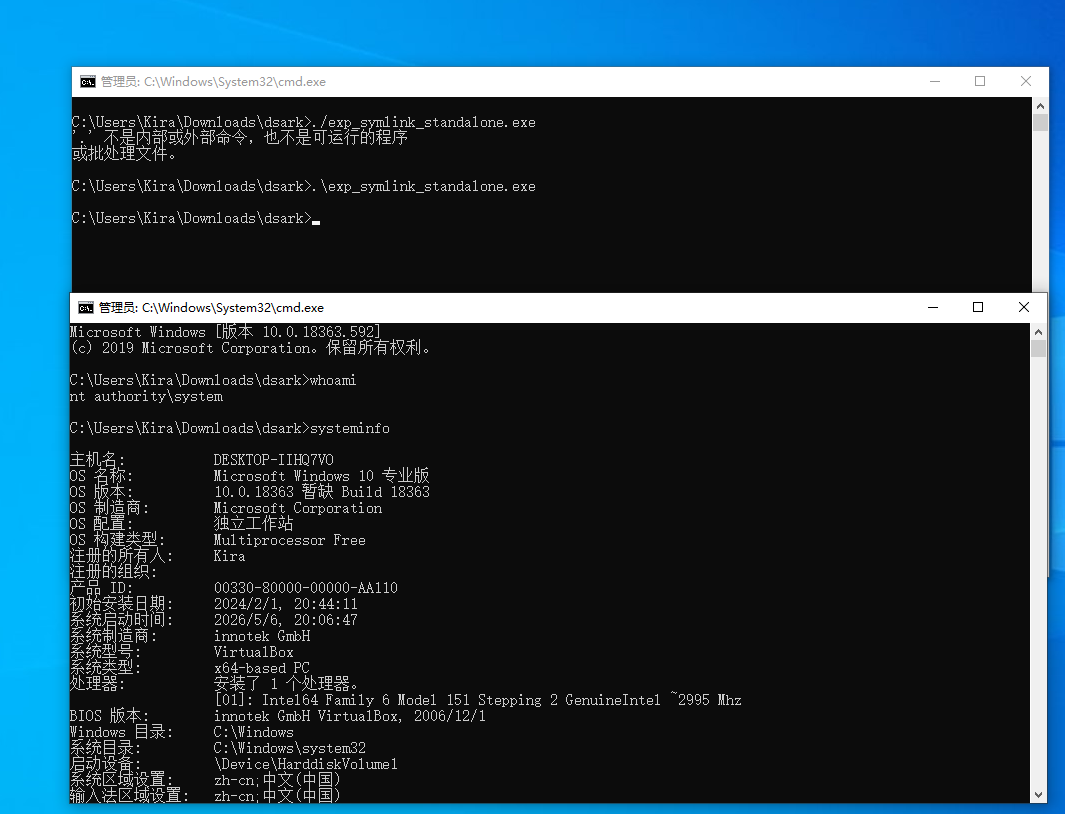Maximize the front cmd window
The width and height of the screenshot is (1065, 814).
[977, 308]
